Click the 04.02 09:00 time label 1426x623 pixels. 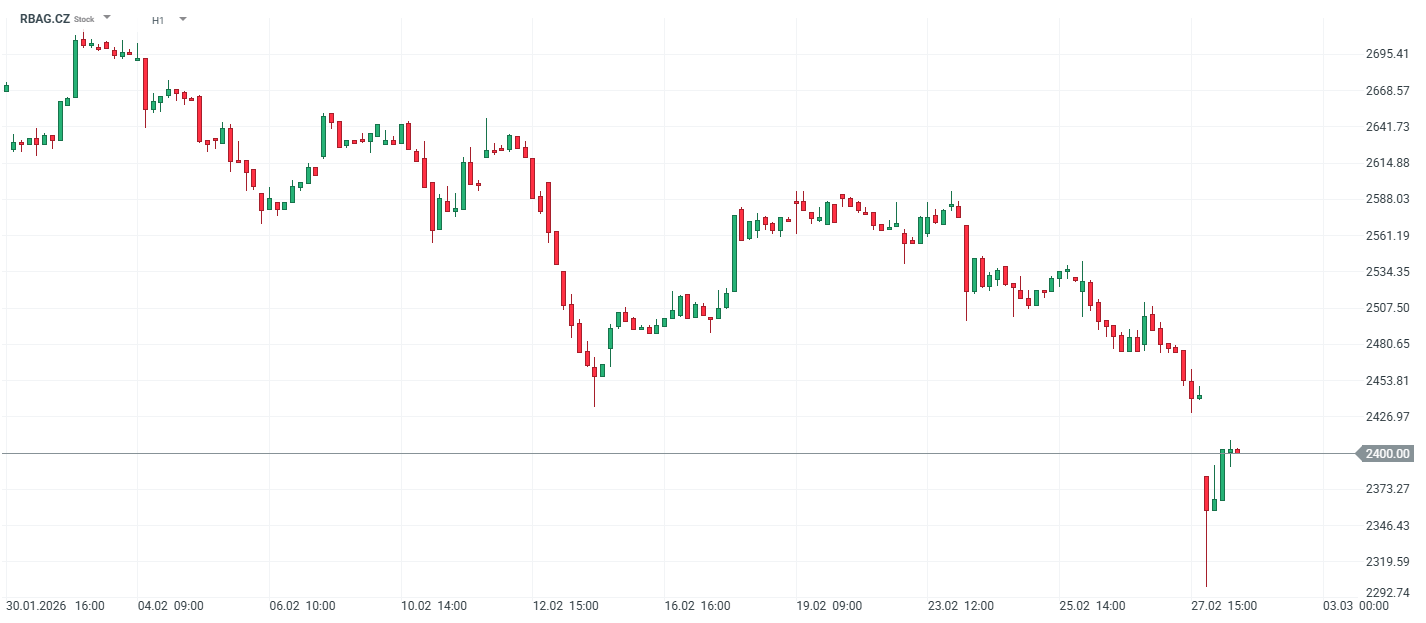coord(171,606)
